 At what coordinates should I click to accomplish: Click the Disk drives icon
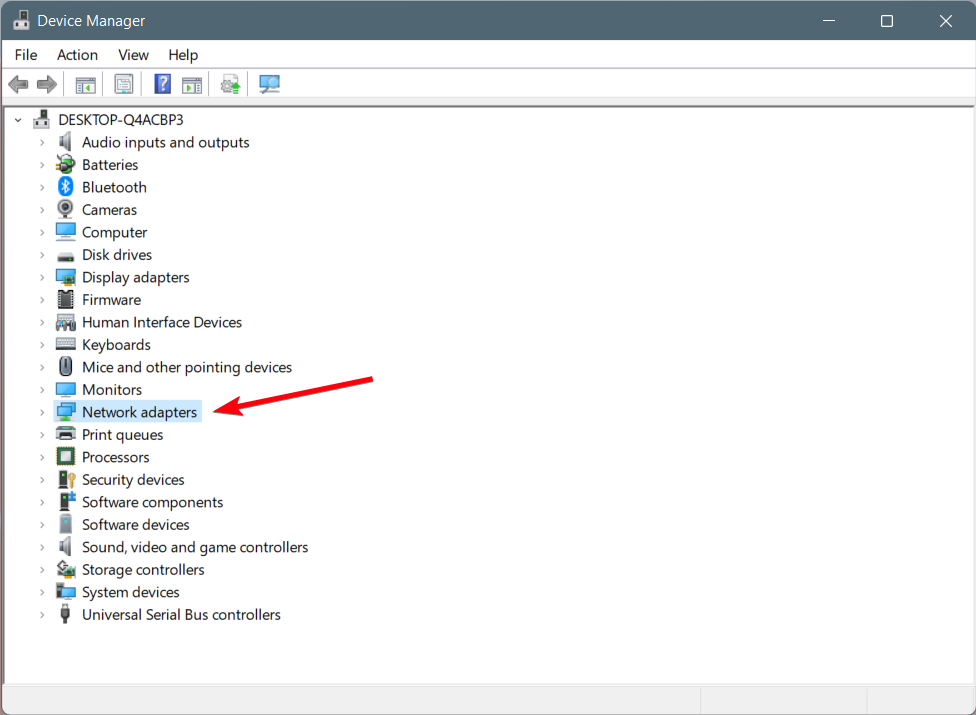(65, 256)
